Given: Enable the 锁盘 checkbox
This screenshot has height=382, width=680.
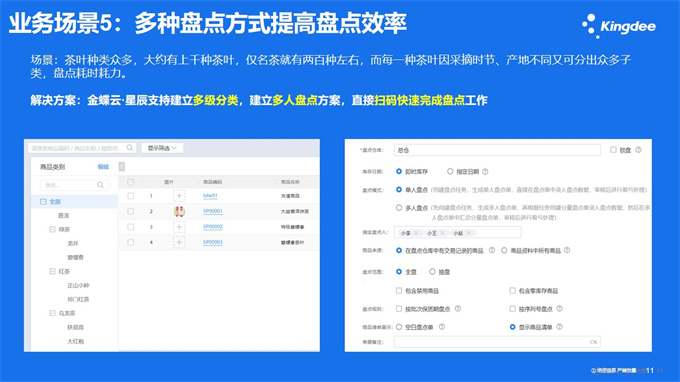Looking at the screenshot, I should (x=613, y=150).
